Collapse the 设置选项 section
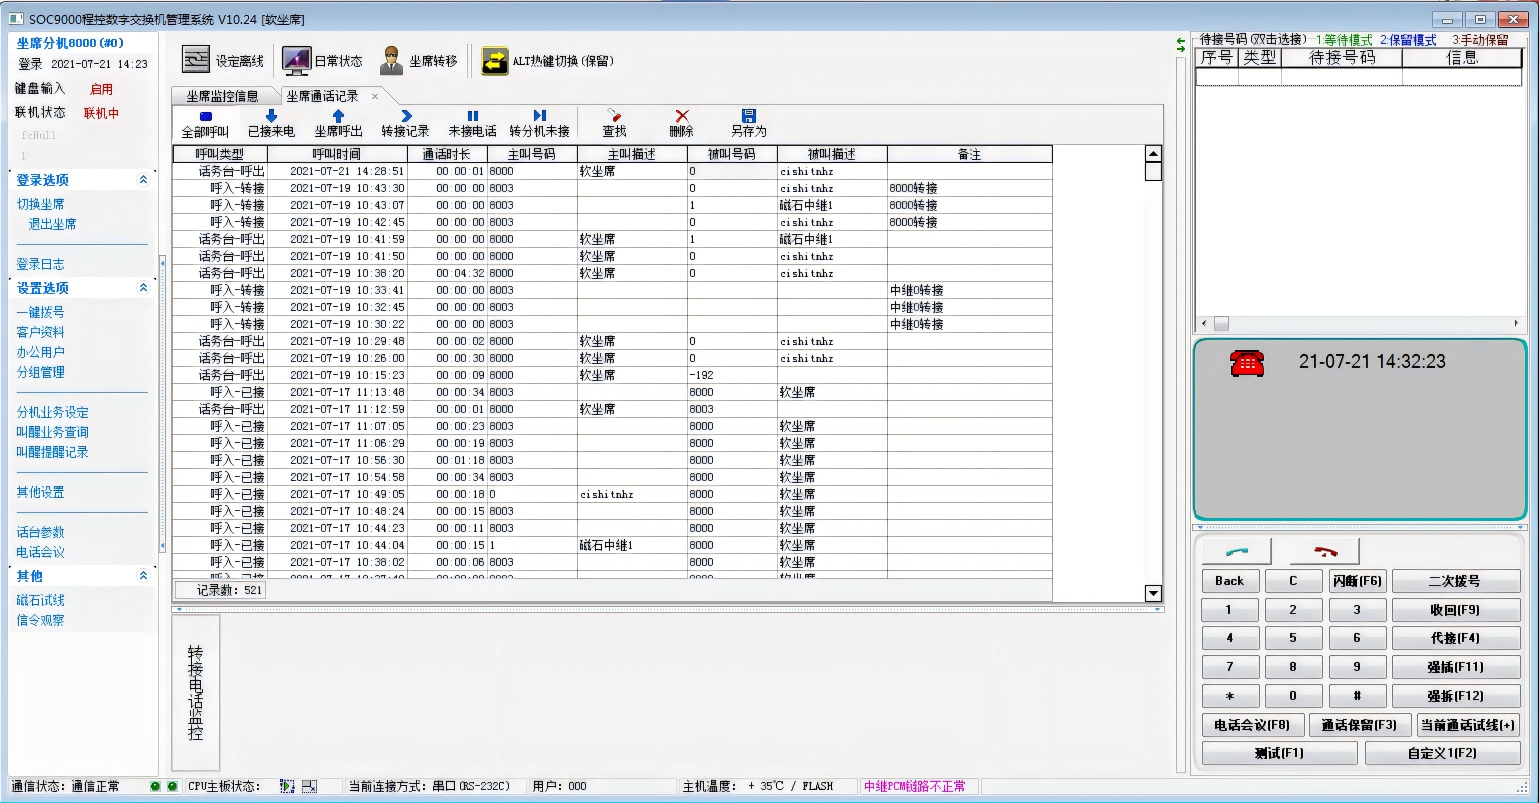1539x803 pixels. 143,288
